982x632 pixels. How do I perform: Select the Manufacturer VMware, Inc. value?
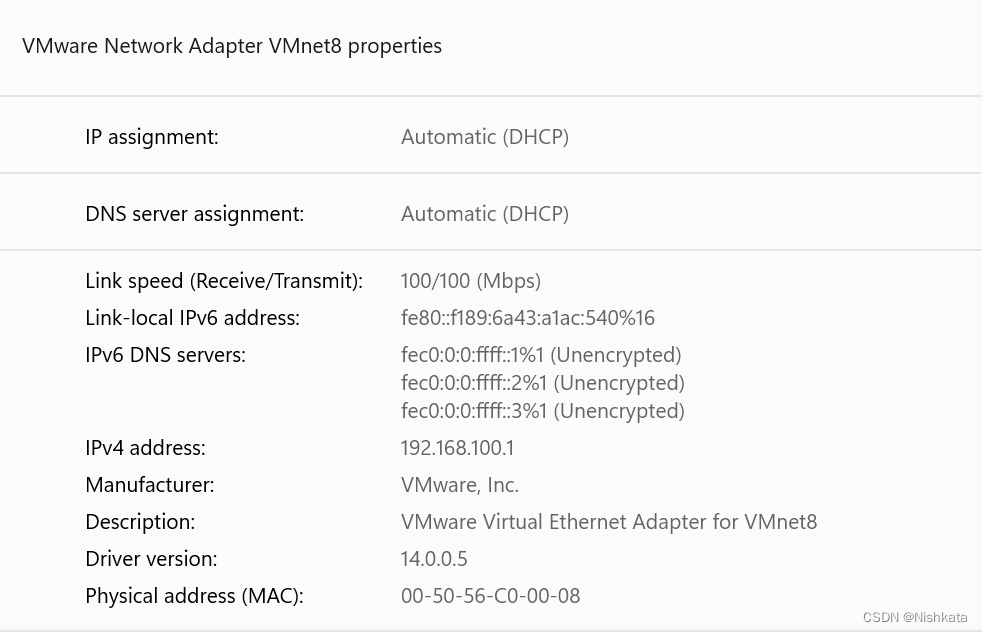(459, 484)
